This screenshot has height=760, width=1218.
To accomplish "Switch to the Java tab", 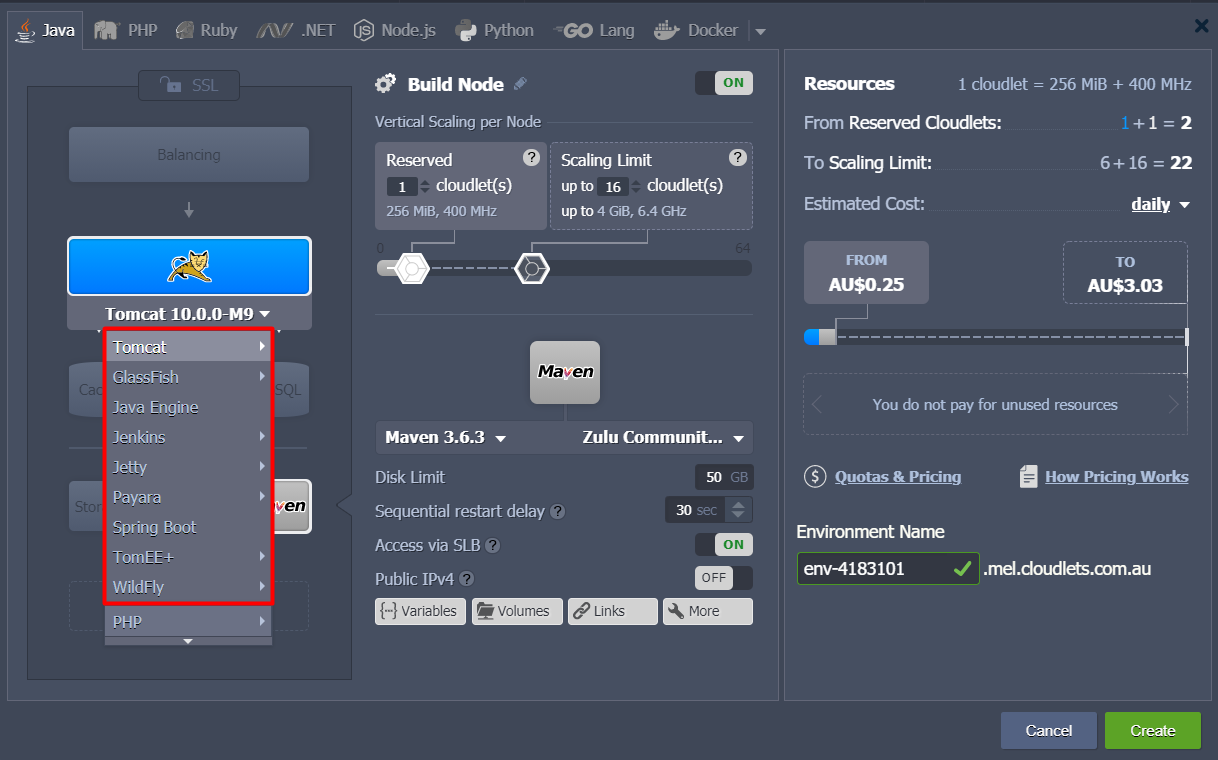I will coord(45,30).
